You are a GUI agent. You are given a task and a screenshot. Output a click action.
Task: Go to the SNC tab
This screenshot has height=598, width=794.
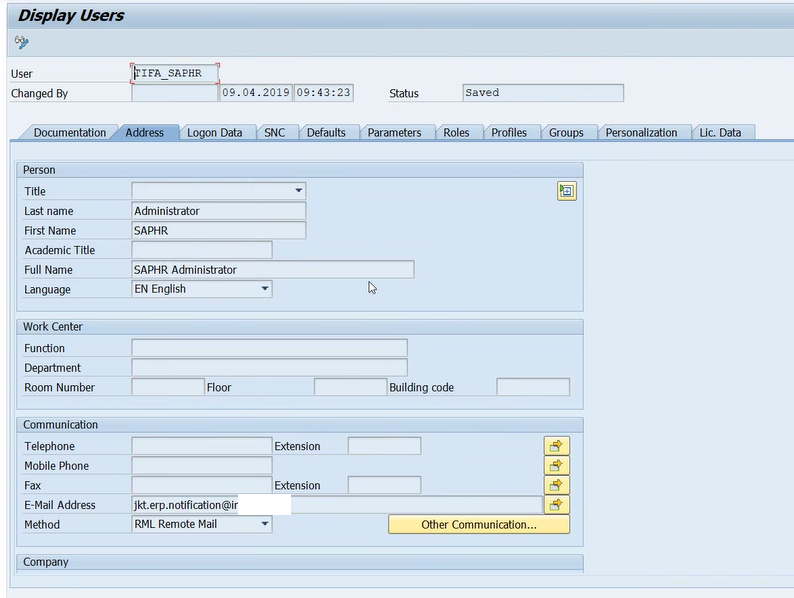click(x=274, y=133)
